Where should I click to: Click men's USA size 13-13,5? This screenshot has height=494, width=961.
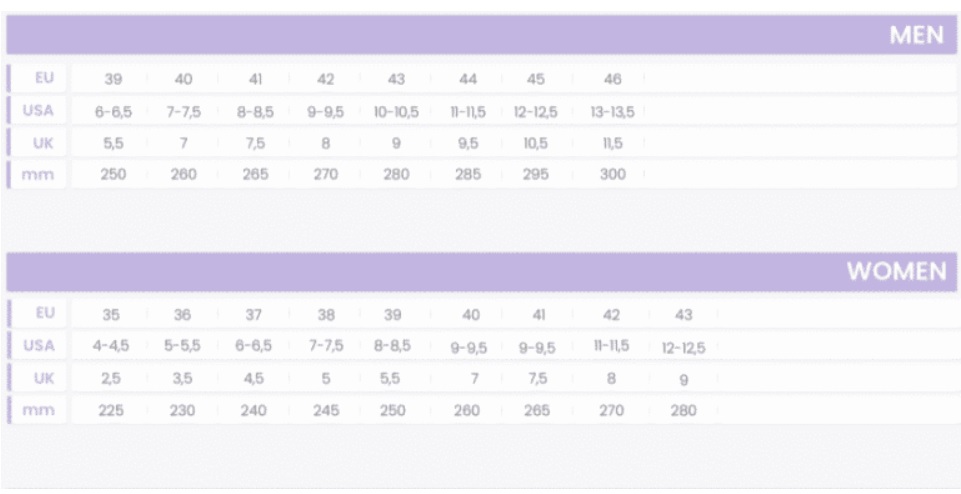612,112
